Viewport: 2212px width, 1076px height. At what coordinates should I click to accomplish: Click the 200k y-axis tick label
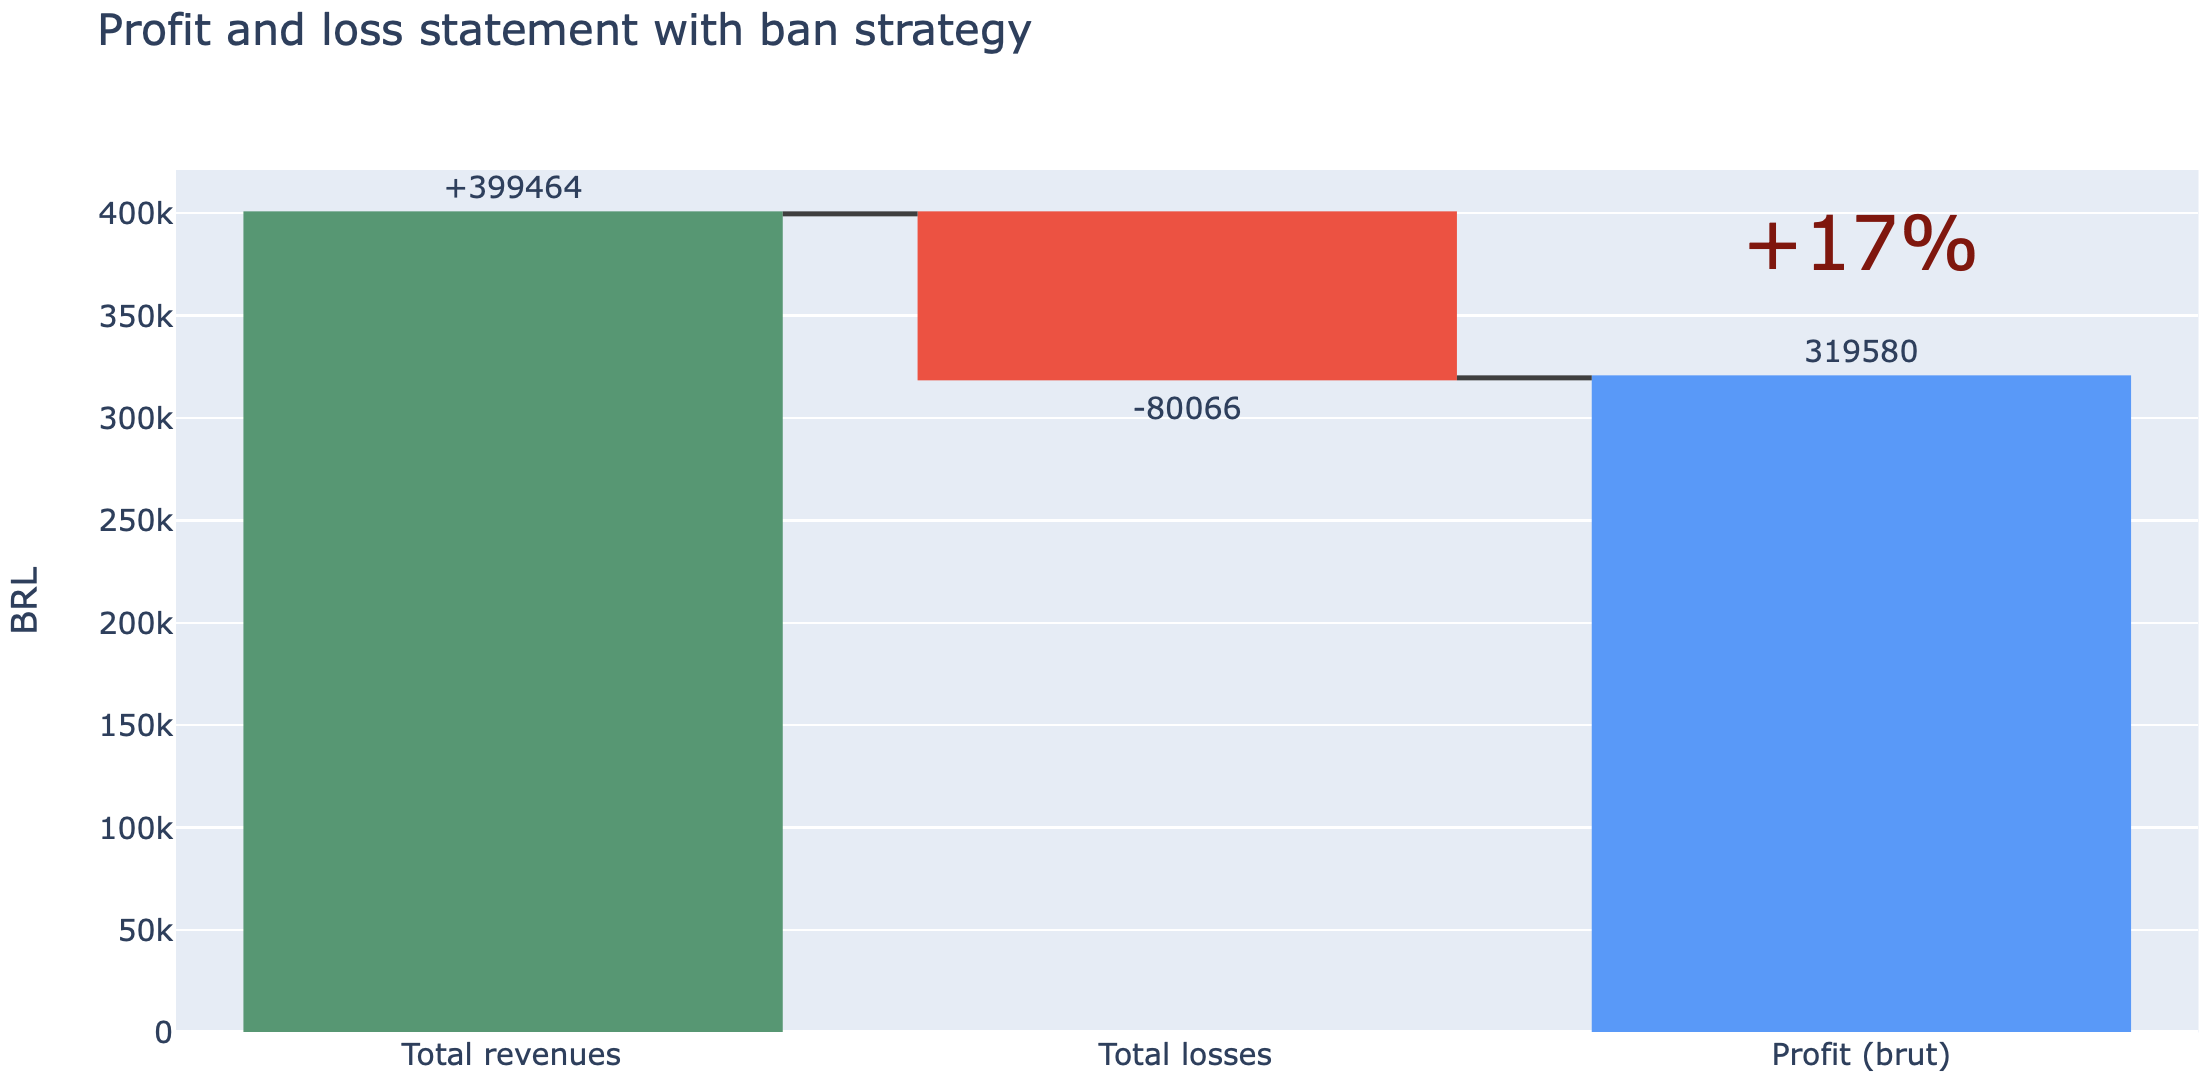pos(137,623)
